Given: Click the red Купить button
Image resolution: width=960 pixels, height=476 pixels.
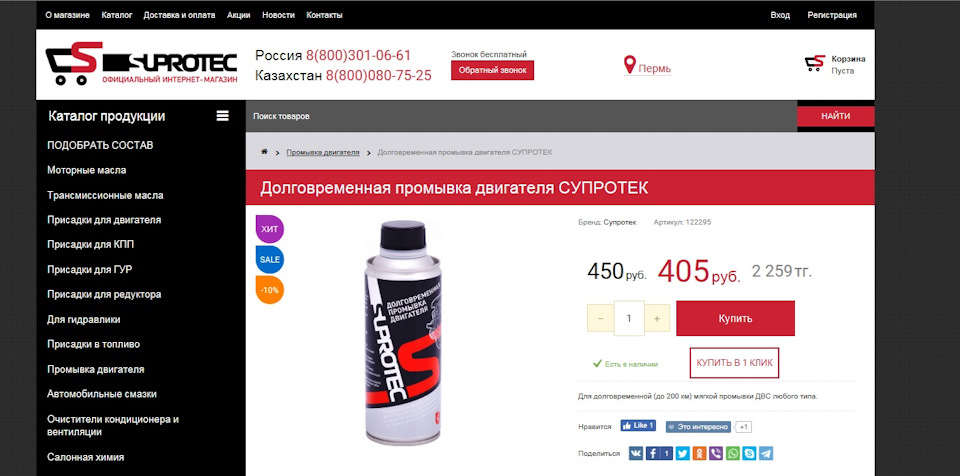Looking at the screenshot, I should pos(735,318).
